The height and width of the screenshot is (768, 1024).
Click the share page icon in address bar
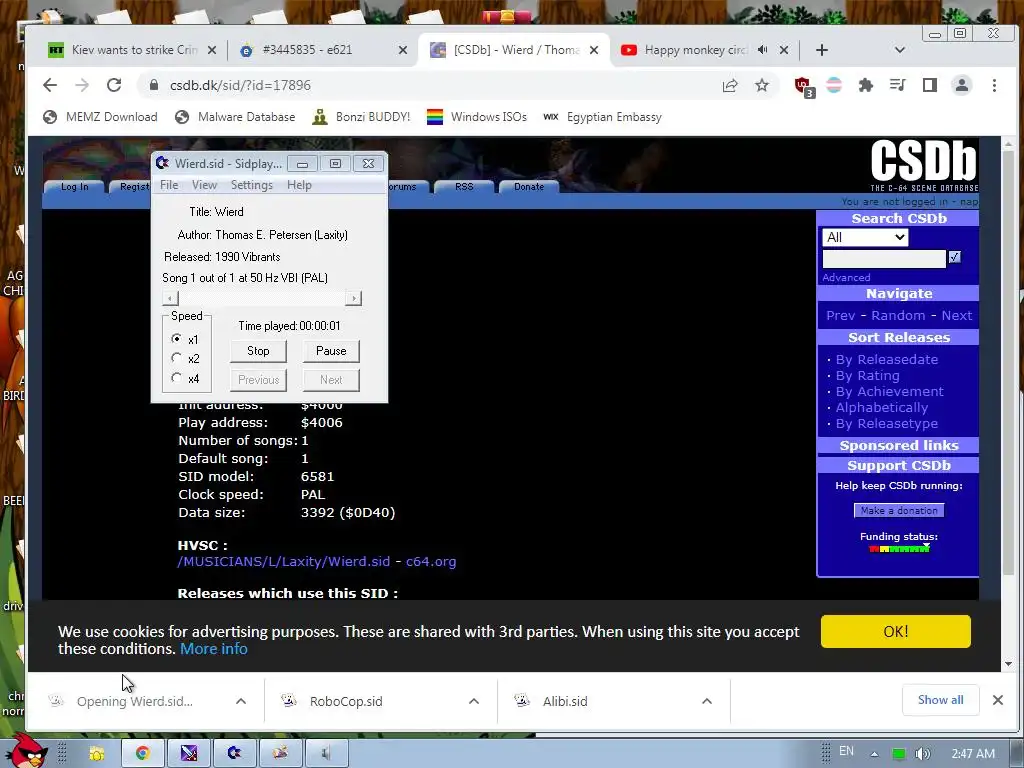pos(729,85)
